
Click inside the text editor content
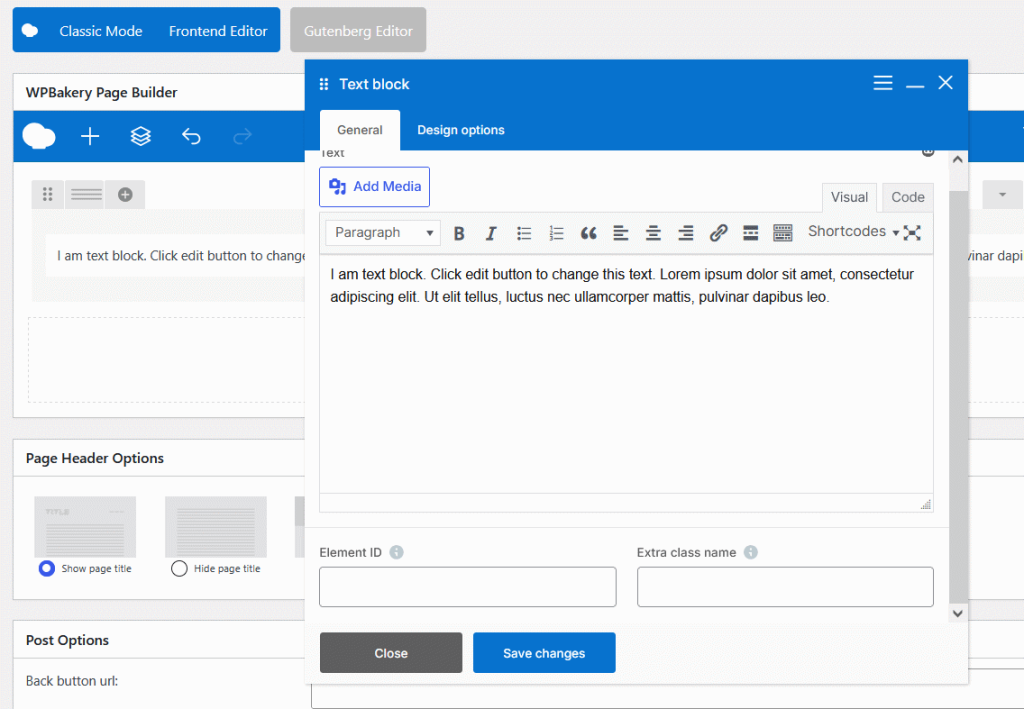tap(626, 372)
